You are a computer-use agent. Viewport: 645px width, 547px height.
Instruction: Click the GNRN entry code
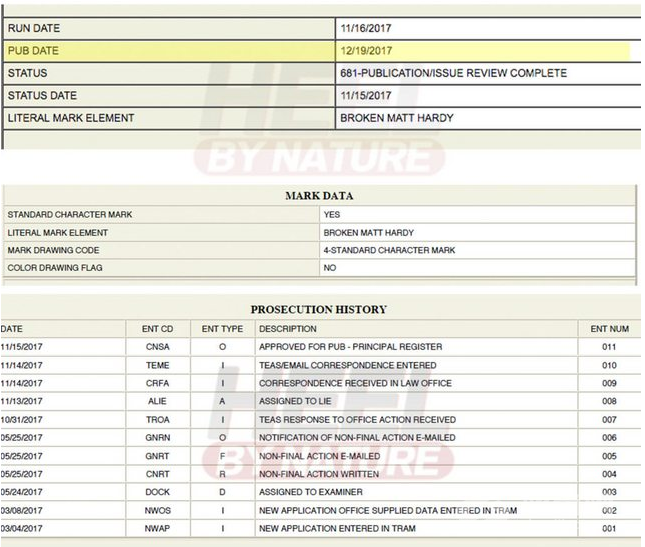click(158, 438)
